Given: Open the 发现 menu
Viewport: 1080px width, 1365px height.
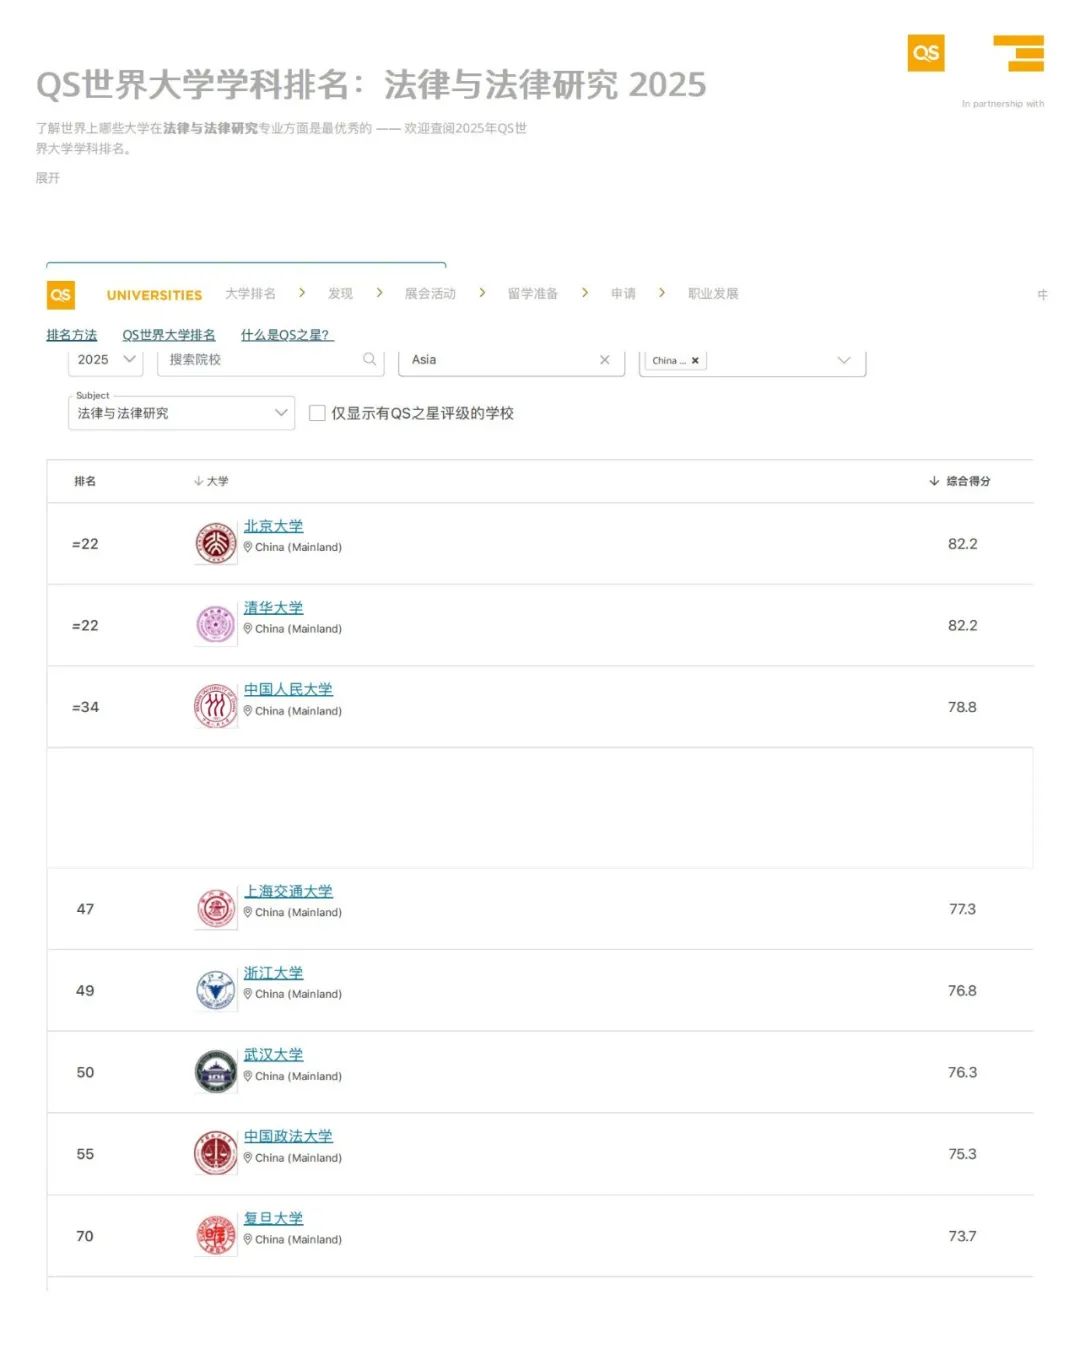Looking at the screenshot, I should tap(340, 294).
